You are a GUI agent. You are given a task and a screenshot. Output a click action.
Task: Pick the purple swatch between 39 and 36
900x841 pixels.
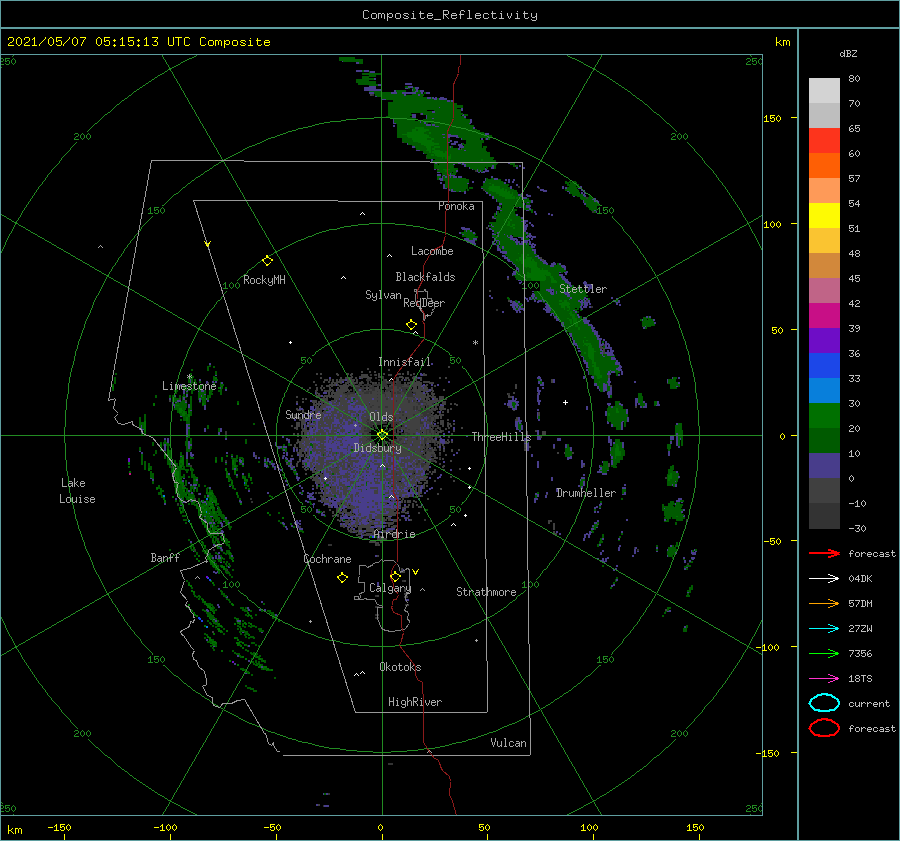pyautogui.click(x=824, y=340)
